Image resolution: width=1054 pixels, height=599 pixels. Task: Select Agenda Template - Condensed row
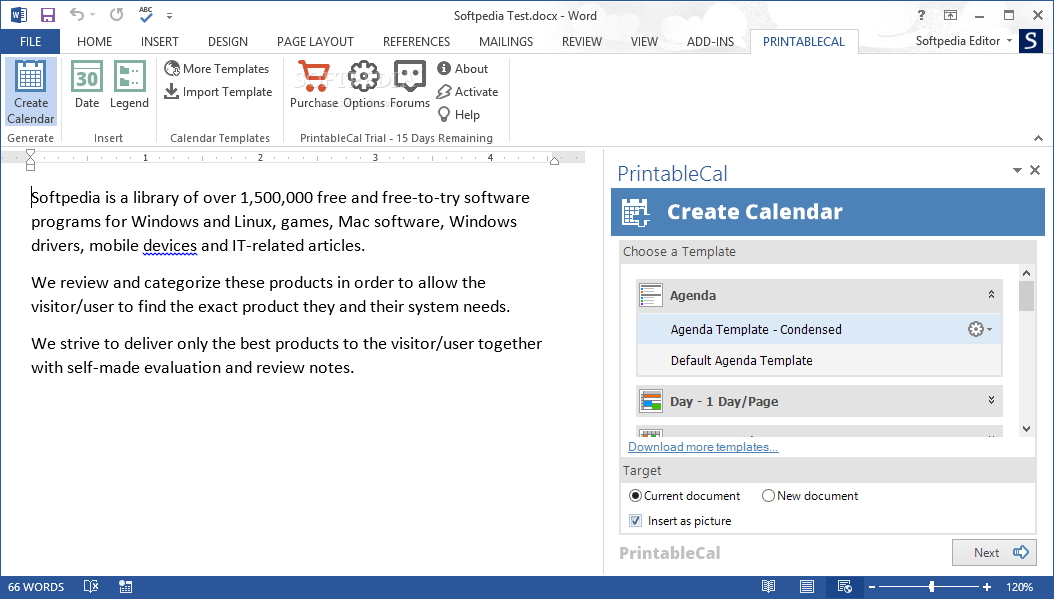(819, 329)
